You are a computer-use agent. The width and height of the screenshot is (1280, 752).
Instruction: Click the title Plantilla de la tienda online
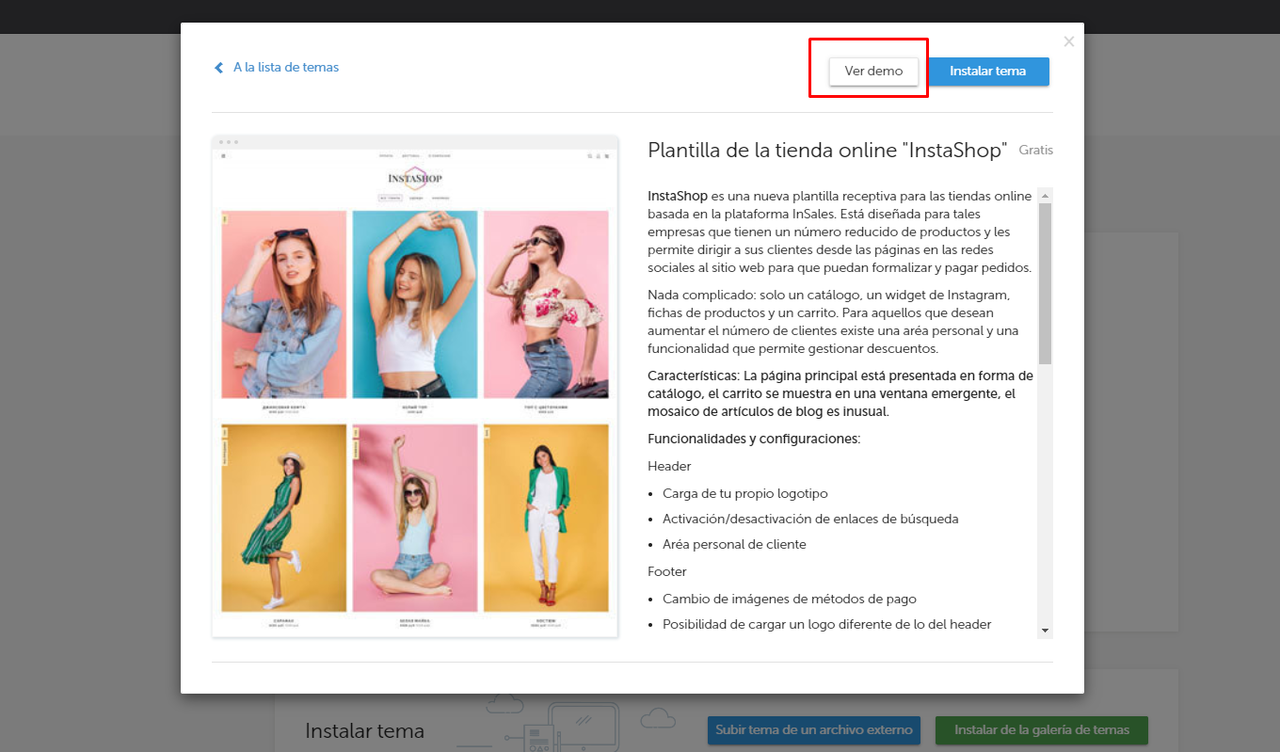(826, 150)
